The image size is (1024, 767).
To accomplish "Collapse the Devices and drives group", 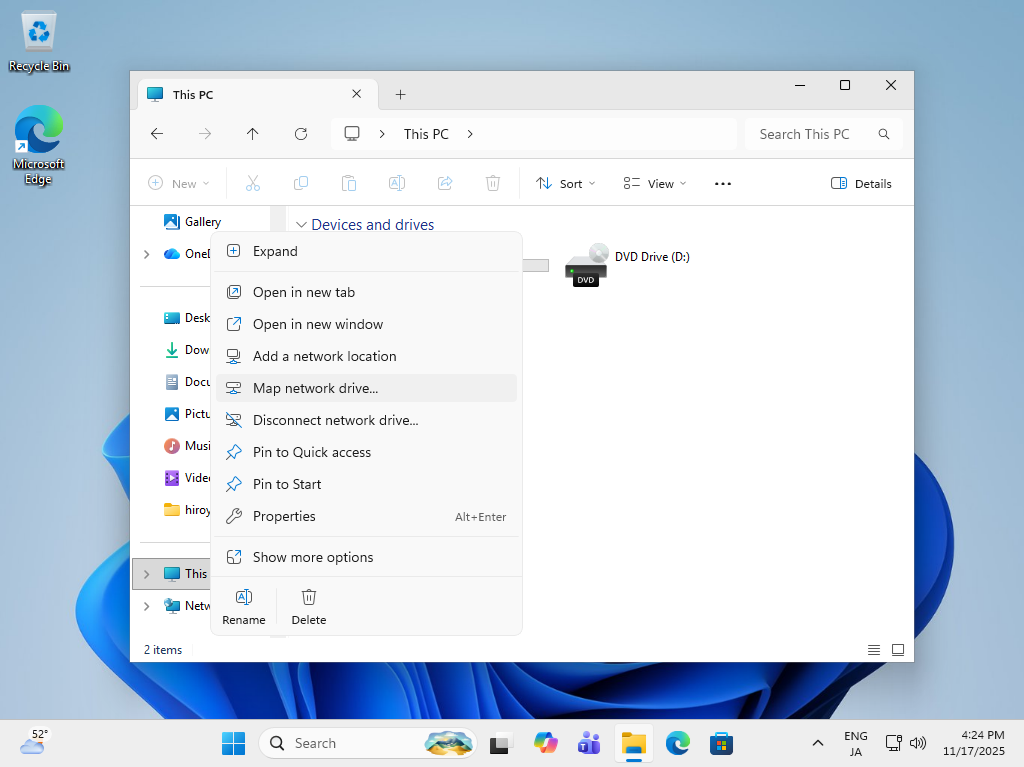I will [x=301, y=225].
